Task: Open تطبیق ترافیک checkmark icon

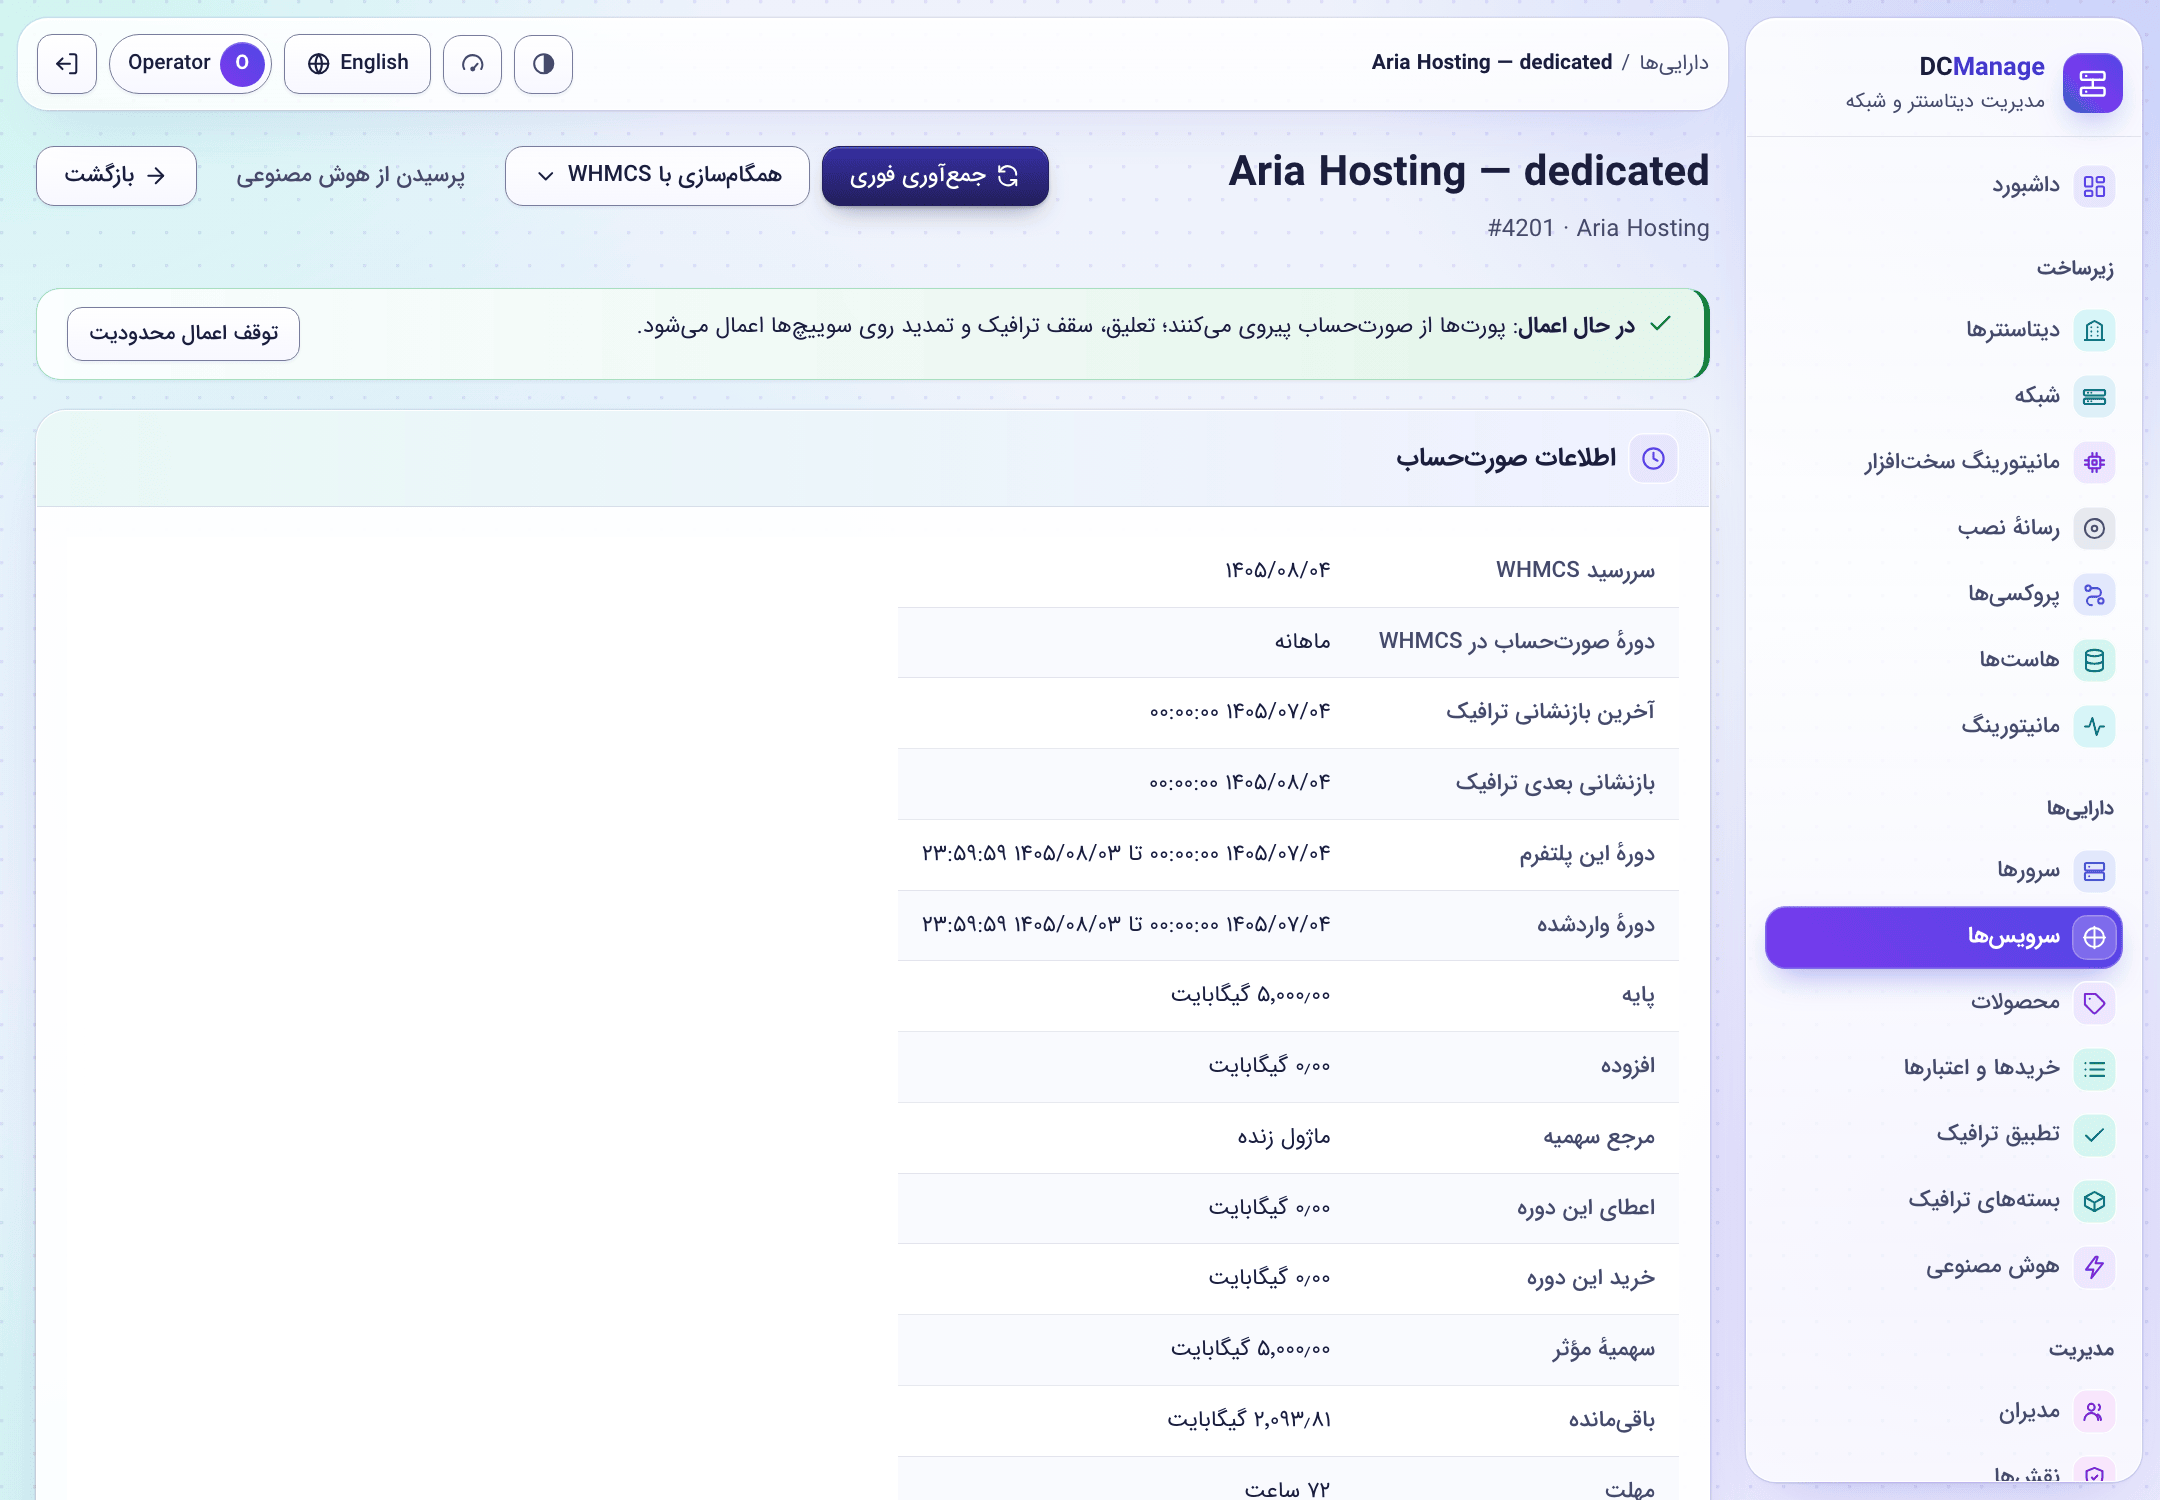Action: pyautogui.click(x=2094, y=1135)
